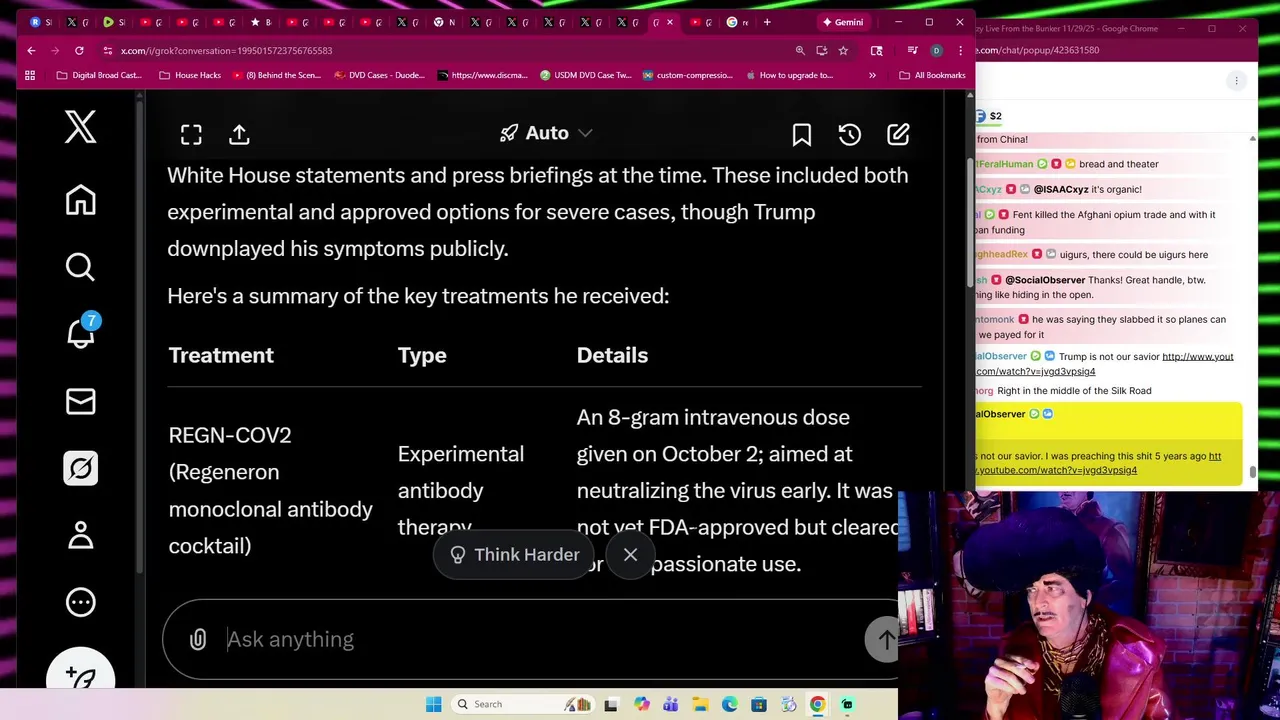Open the All Bookmarks folder

(932, 75)
